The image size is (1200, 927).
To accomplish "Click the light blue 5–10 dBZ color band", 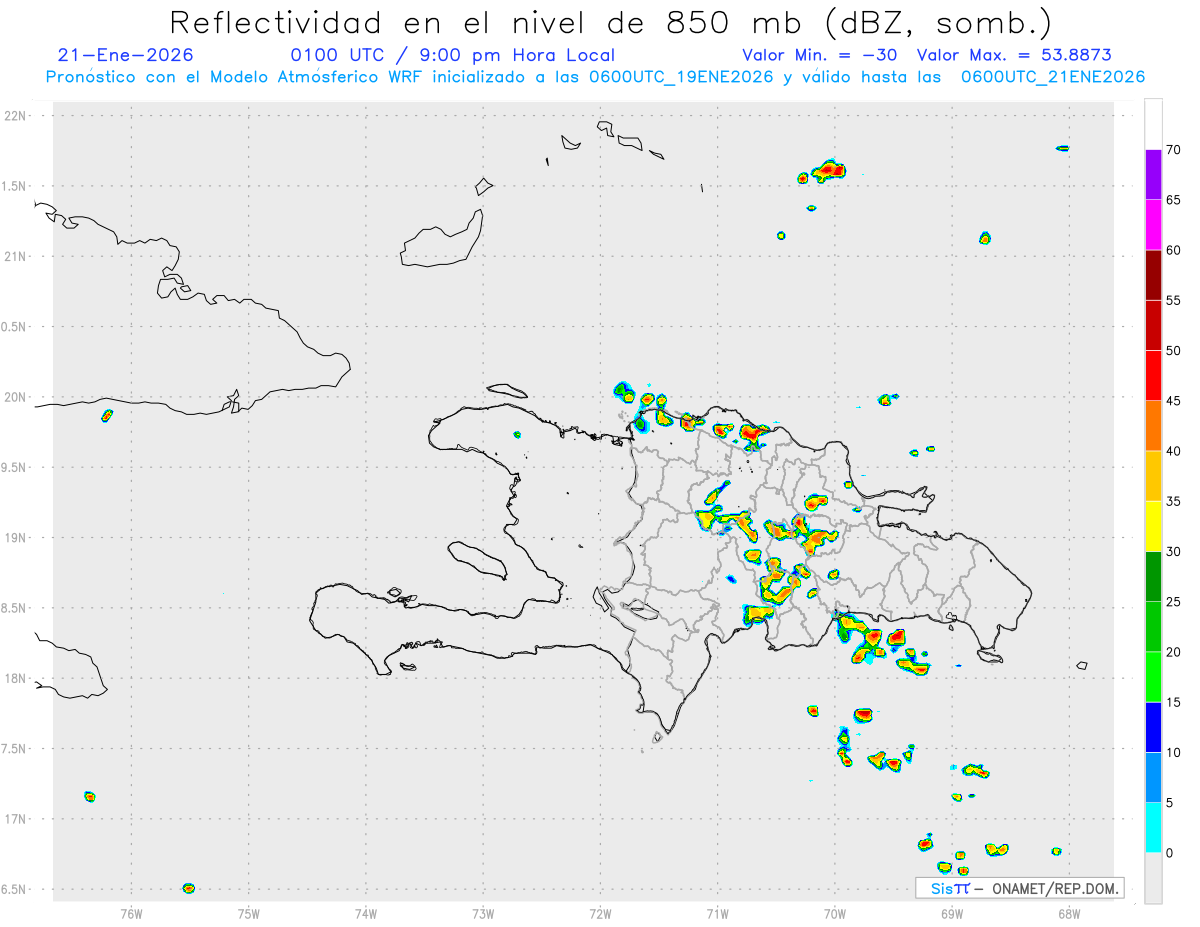I will tap(1153, 778).
